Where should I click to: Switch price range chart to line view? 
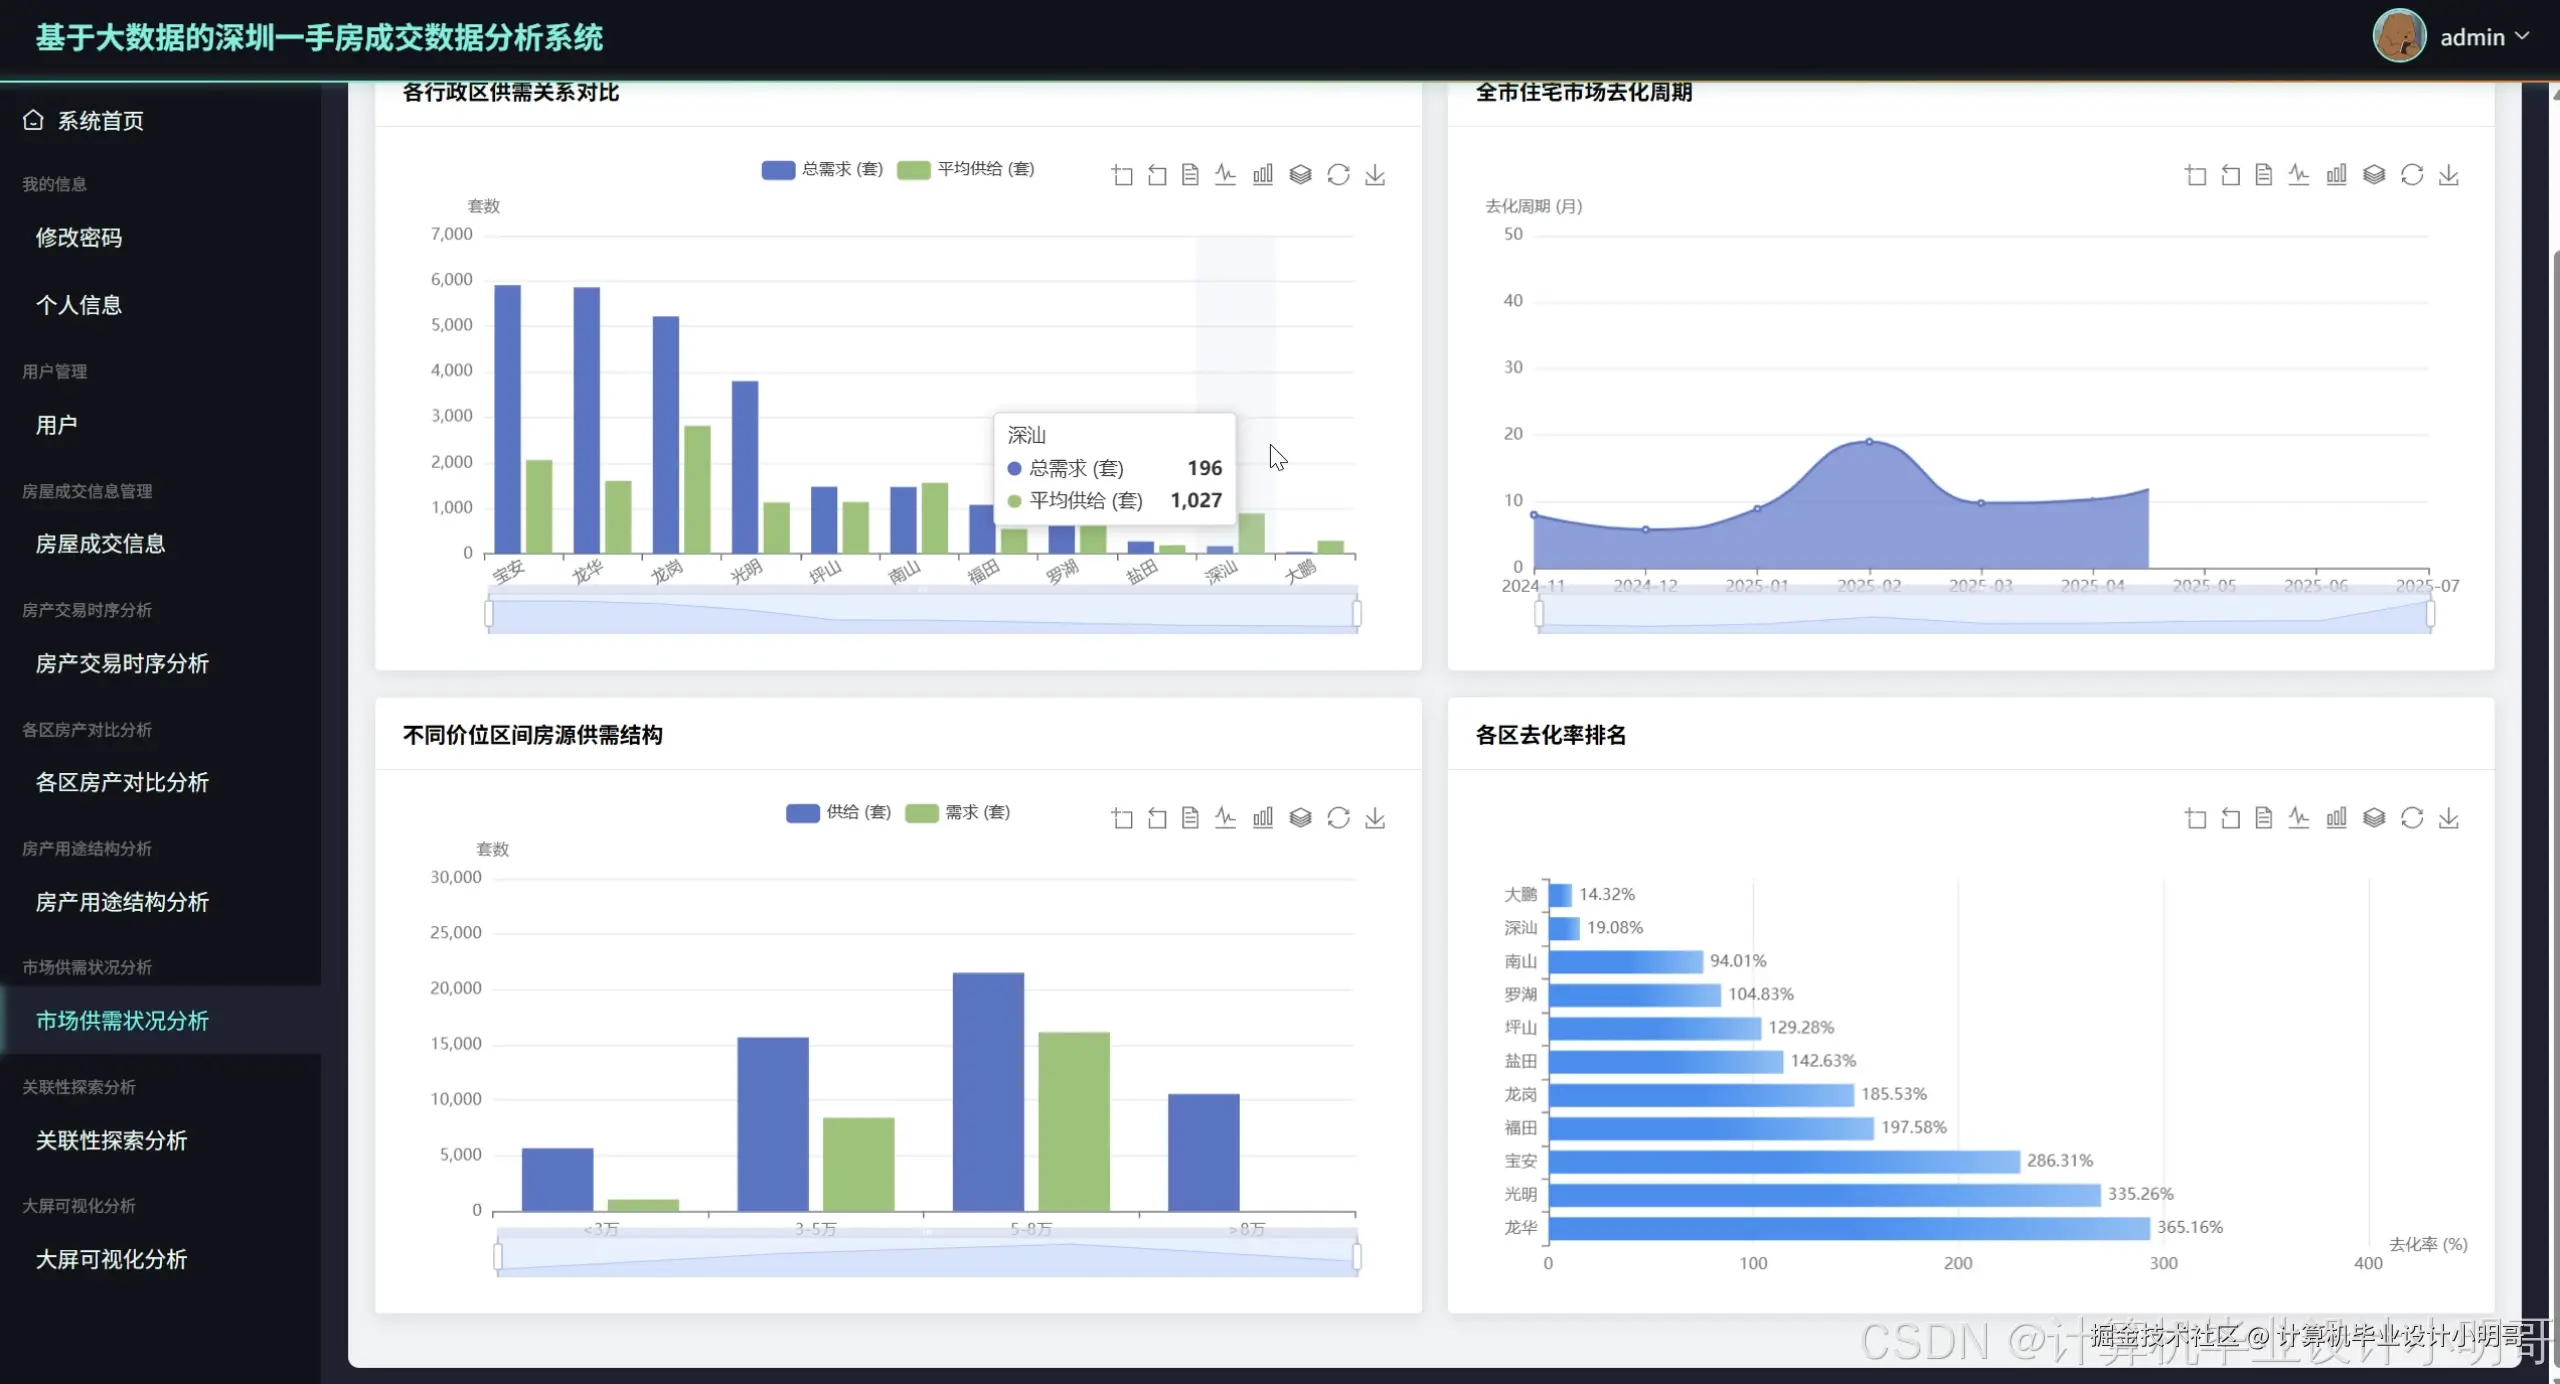click(x=1225, y=818)
